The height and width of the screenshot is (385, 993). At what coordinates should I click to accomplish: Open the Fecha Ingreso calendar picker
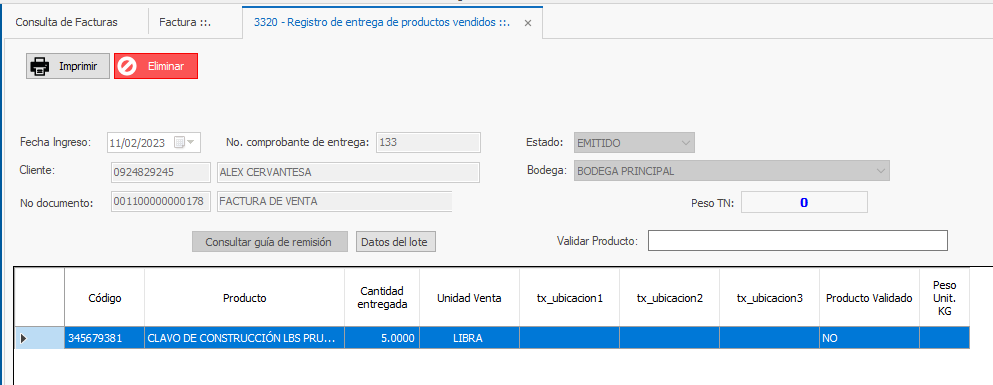point(179,142)
